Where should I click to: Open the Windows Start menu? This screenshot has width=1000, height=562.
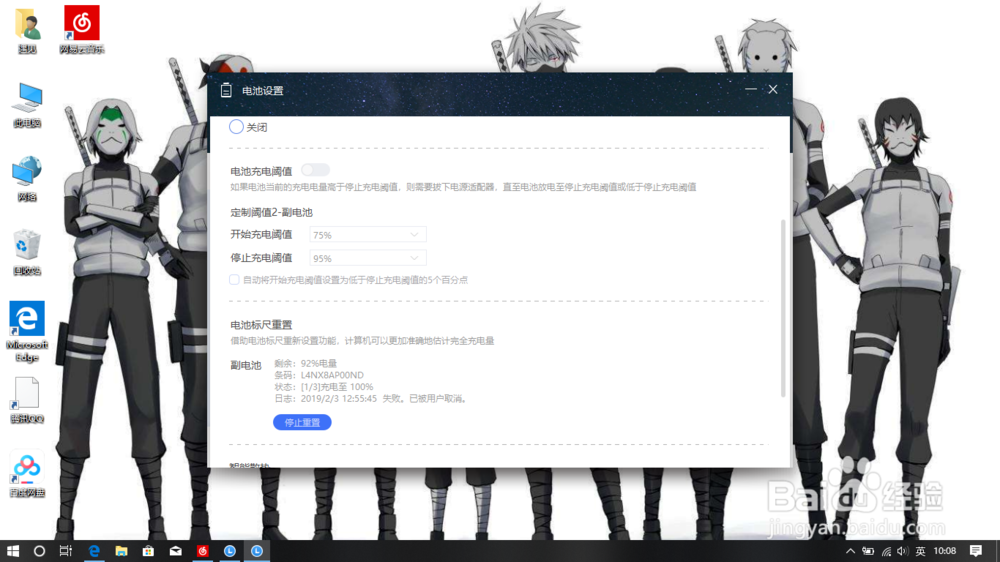[13, 551]
